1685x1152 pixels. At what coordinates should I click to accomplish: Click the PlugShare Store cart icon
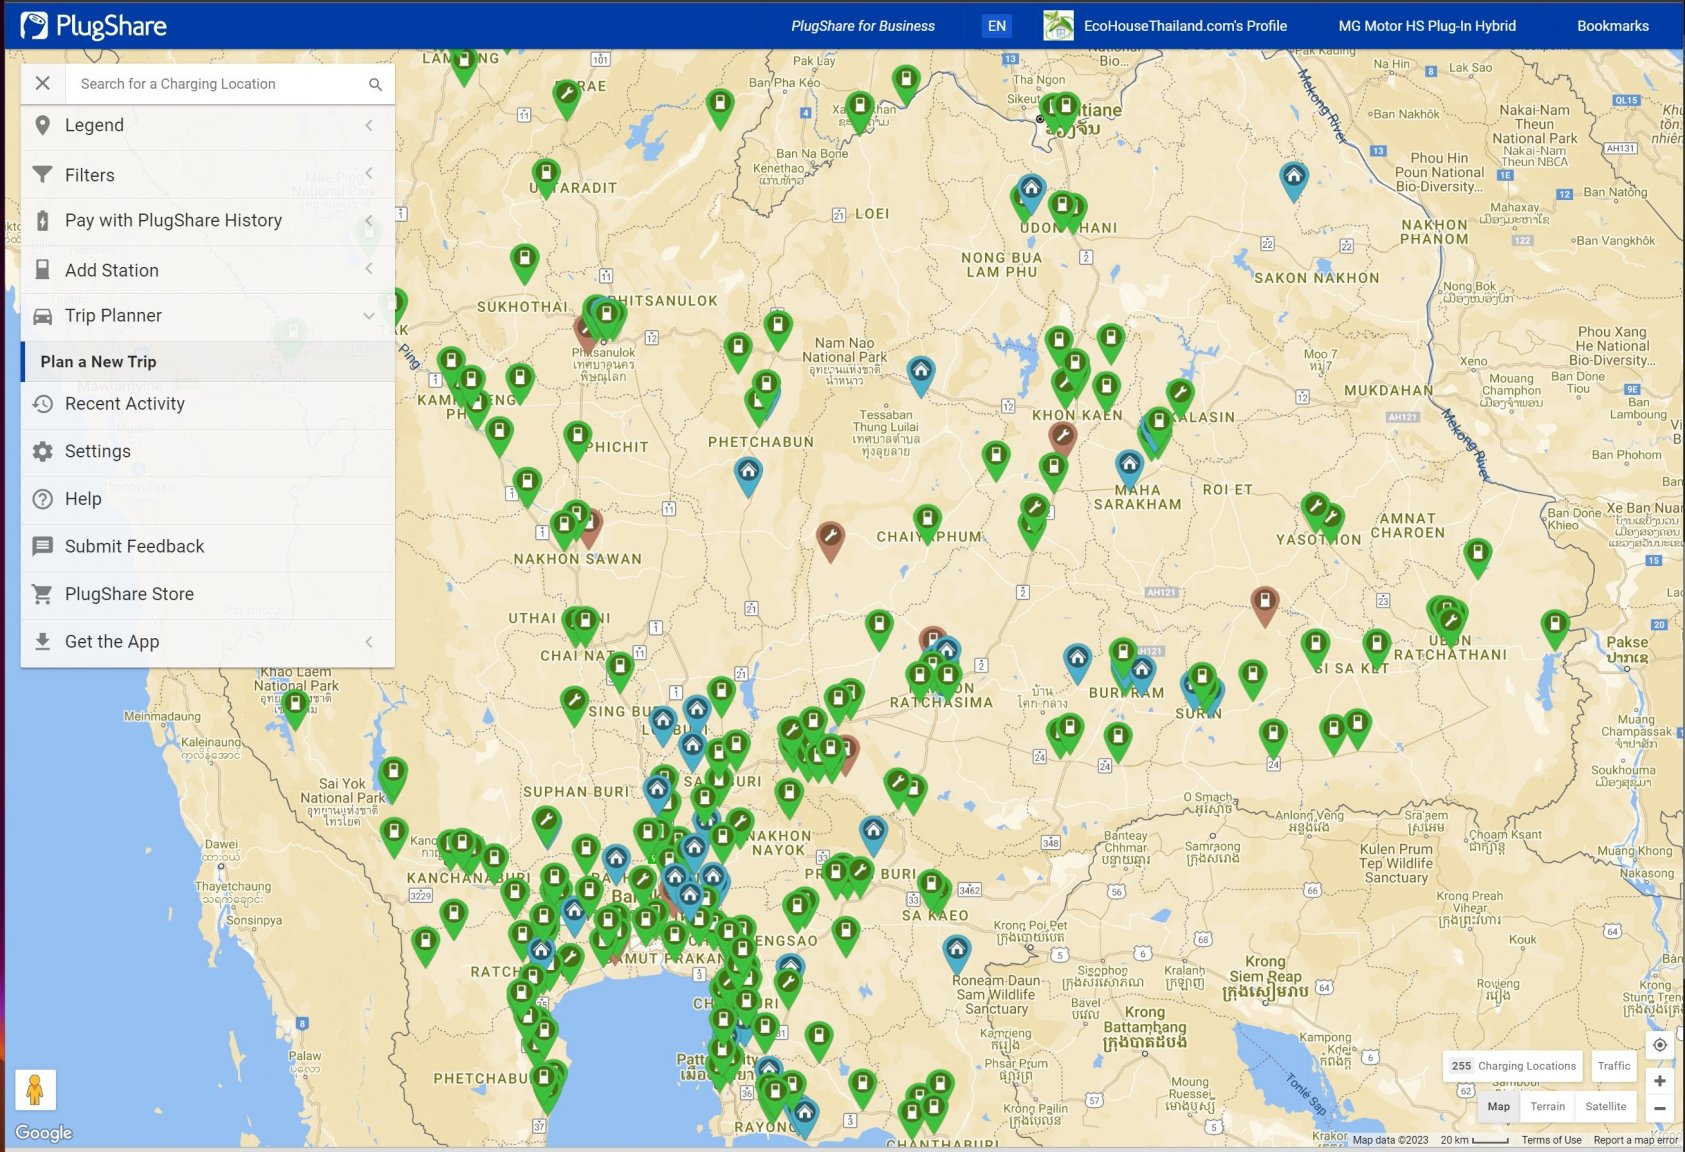(42, 594)
